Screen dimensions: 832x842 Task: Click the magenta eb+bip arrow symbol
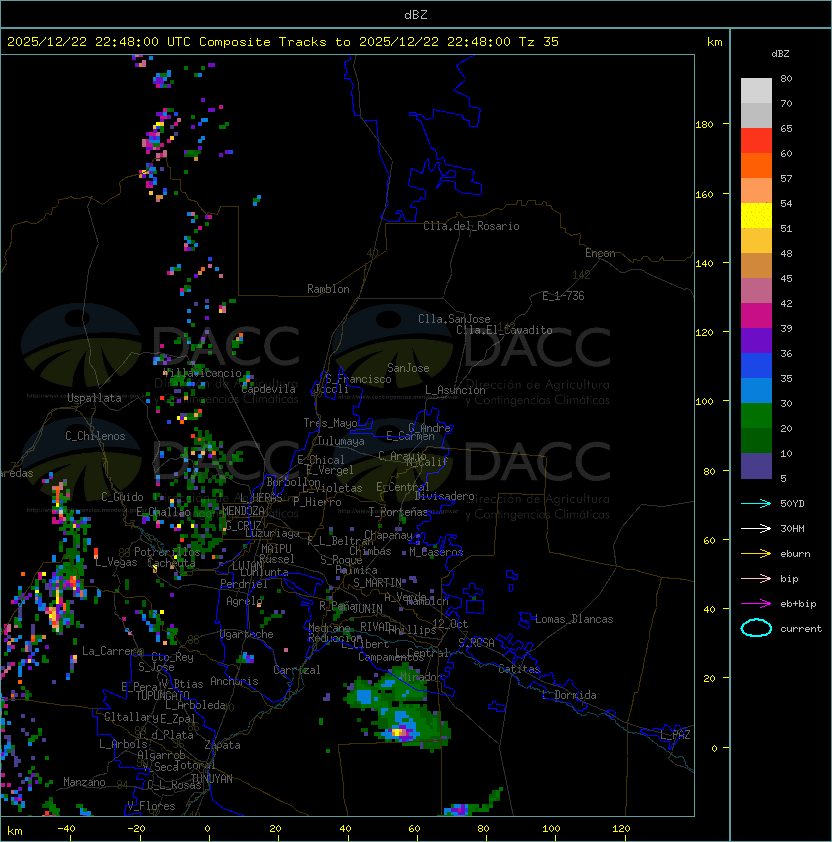(756, 604)
